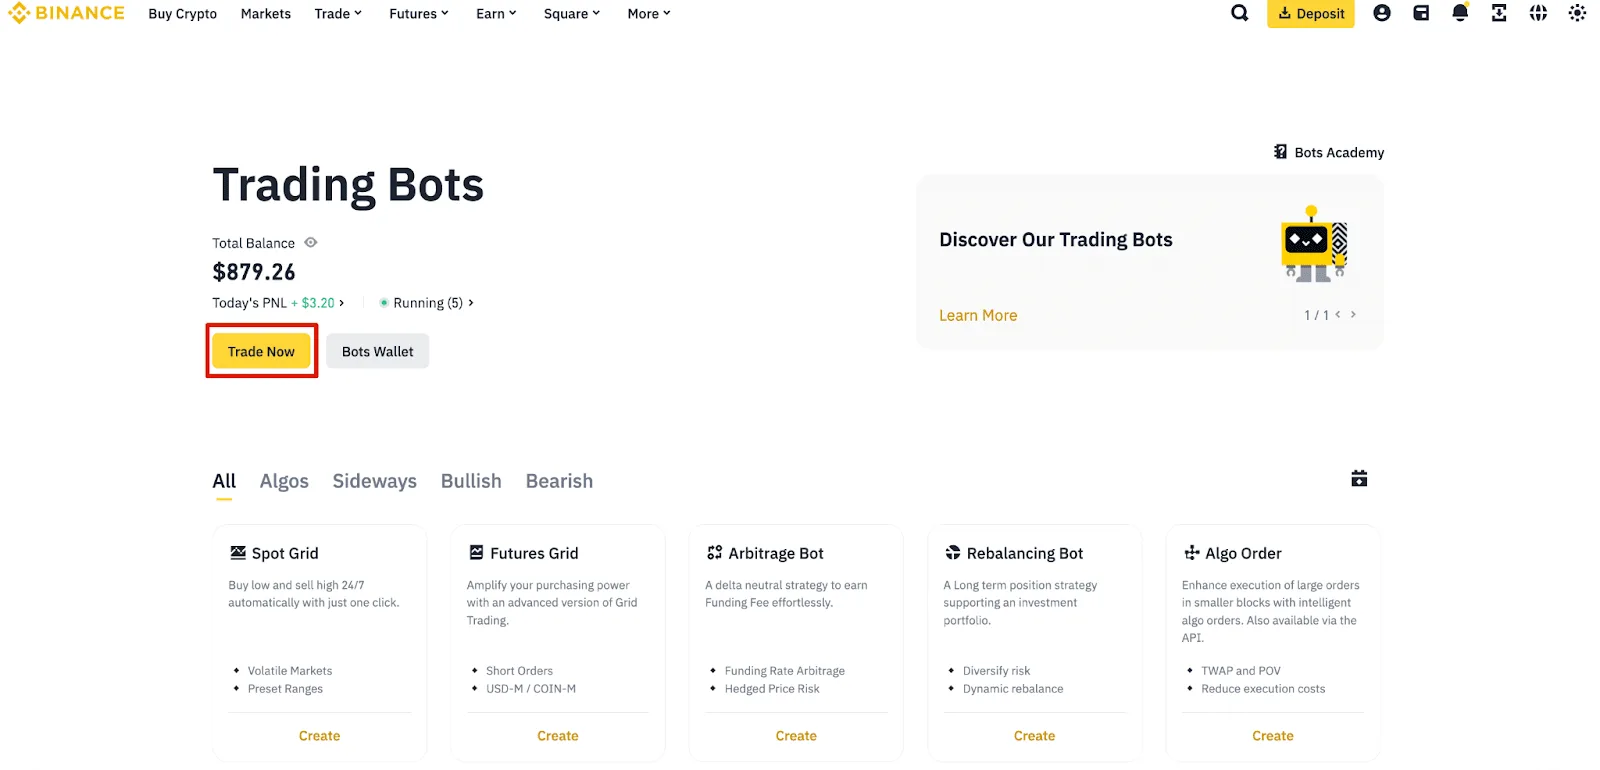Viewport: 1600px width, 770px height.
Task: Expand the Trade menu dropdown
Action: click(338, 14)
